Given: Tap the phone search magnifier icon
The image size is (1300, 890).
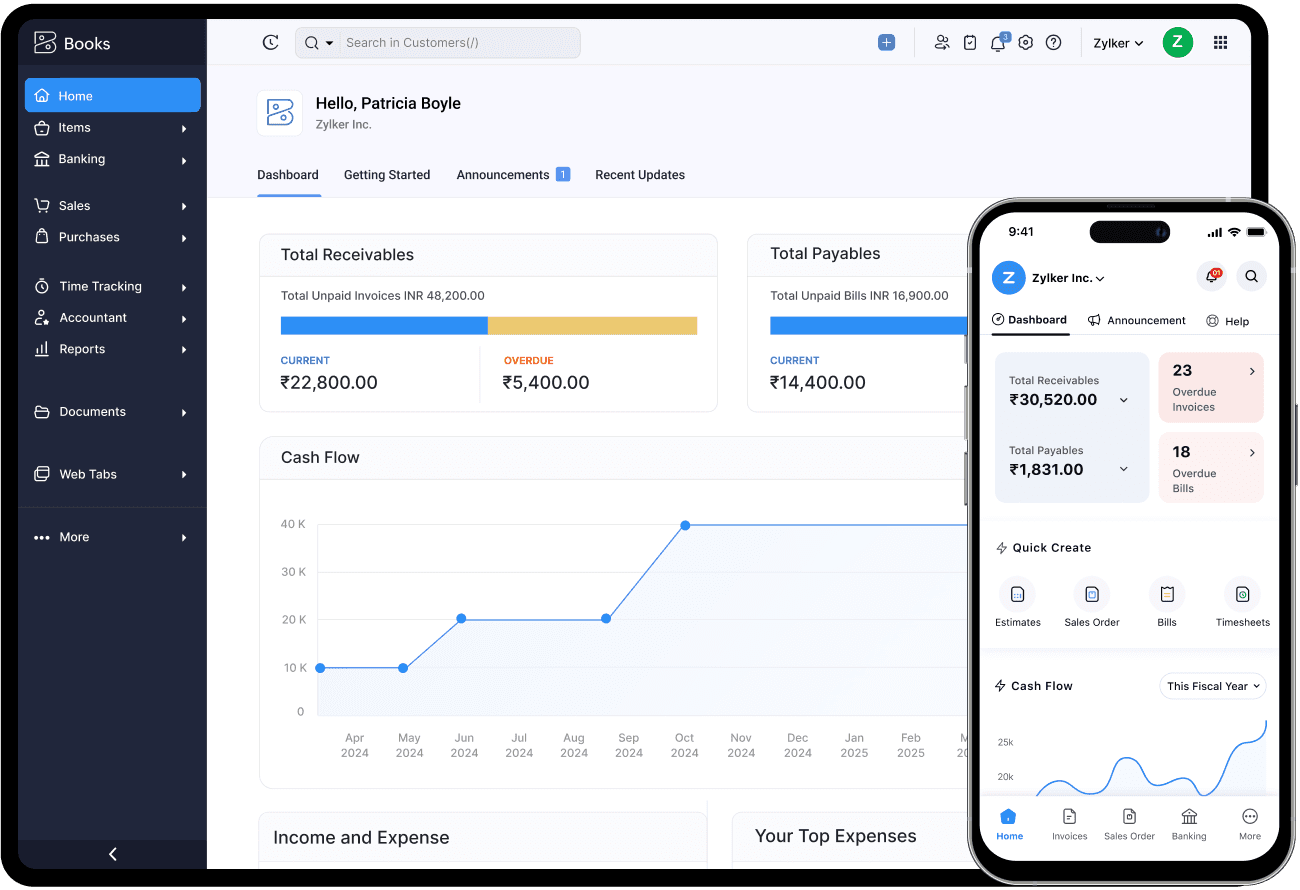Looking at the screenshot, I should [1252, 277].
